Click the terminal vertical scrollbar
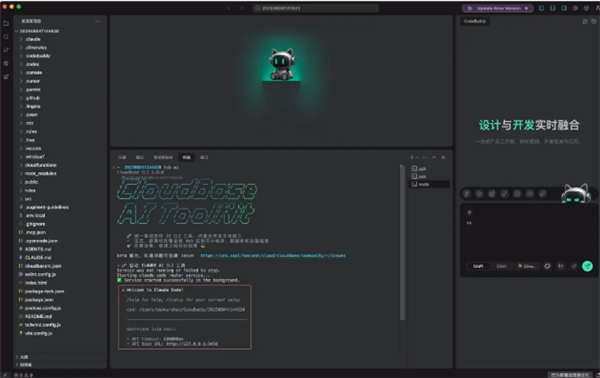The image size is (600, 378). pos(402,243)
